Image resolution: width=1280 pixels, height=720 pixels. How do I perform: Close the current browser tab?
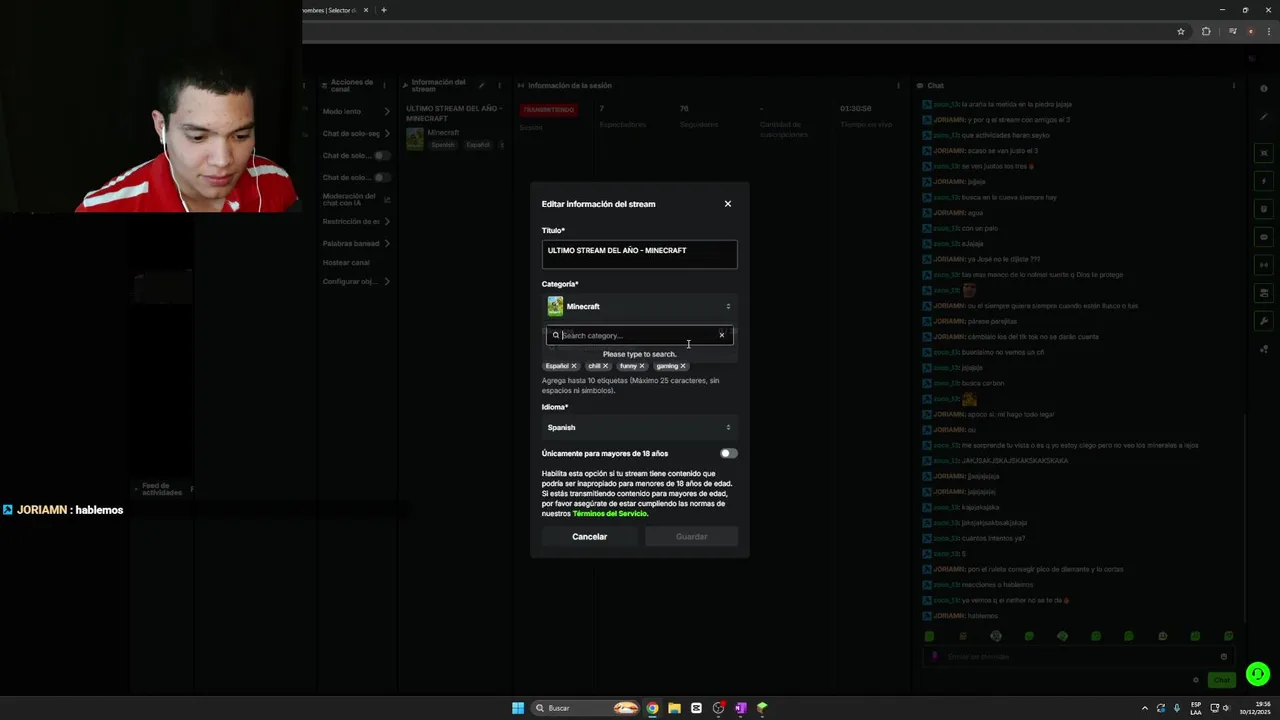(x=366, y=10)
